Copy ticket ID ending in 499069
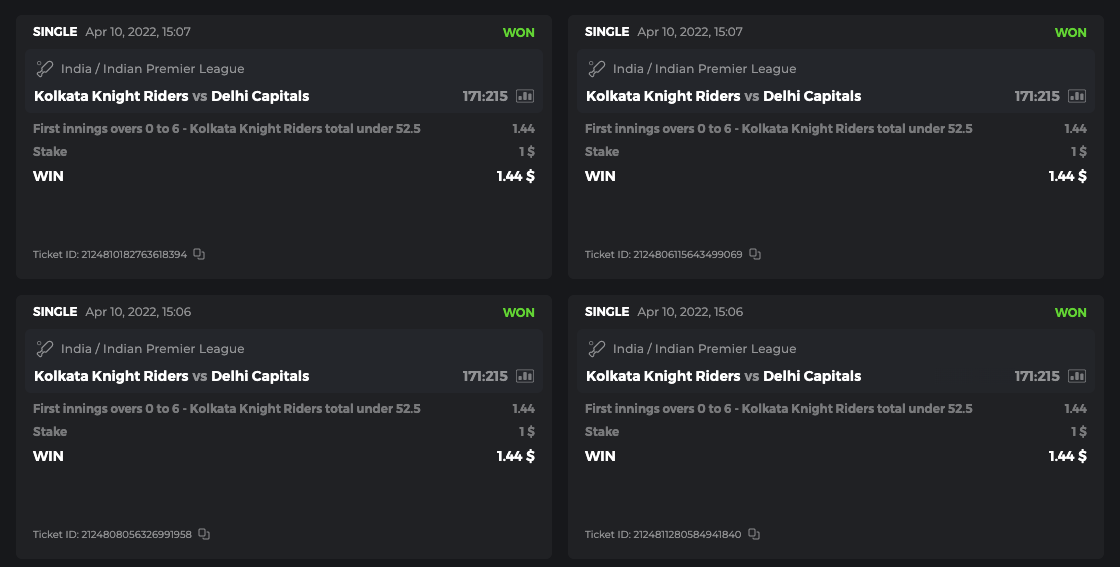Screen dimensions: 1120x567 point(755,254)
